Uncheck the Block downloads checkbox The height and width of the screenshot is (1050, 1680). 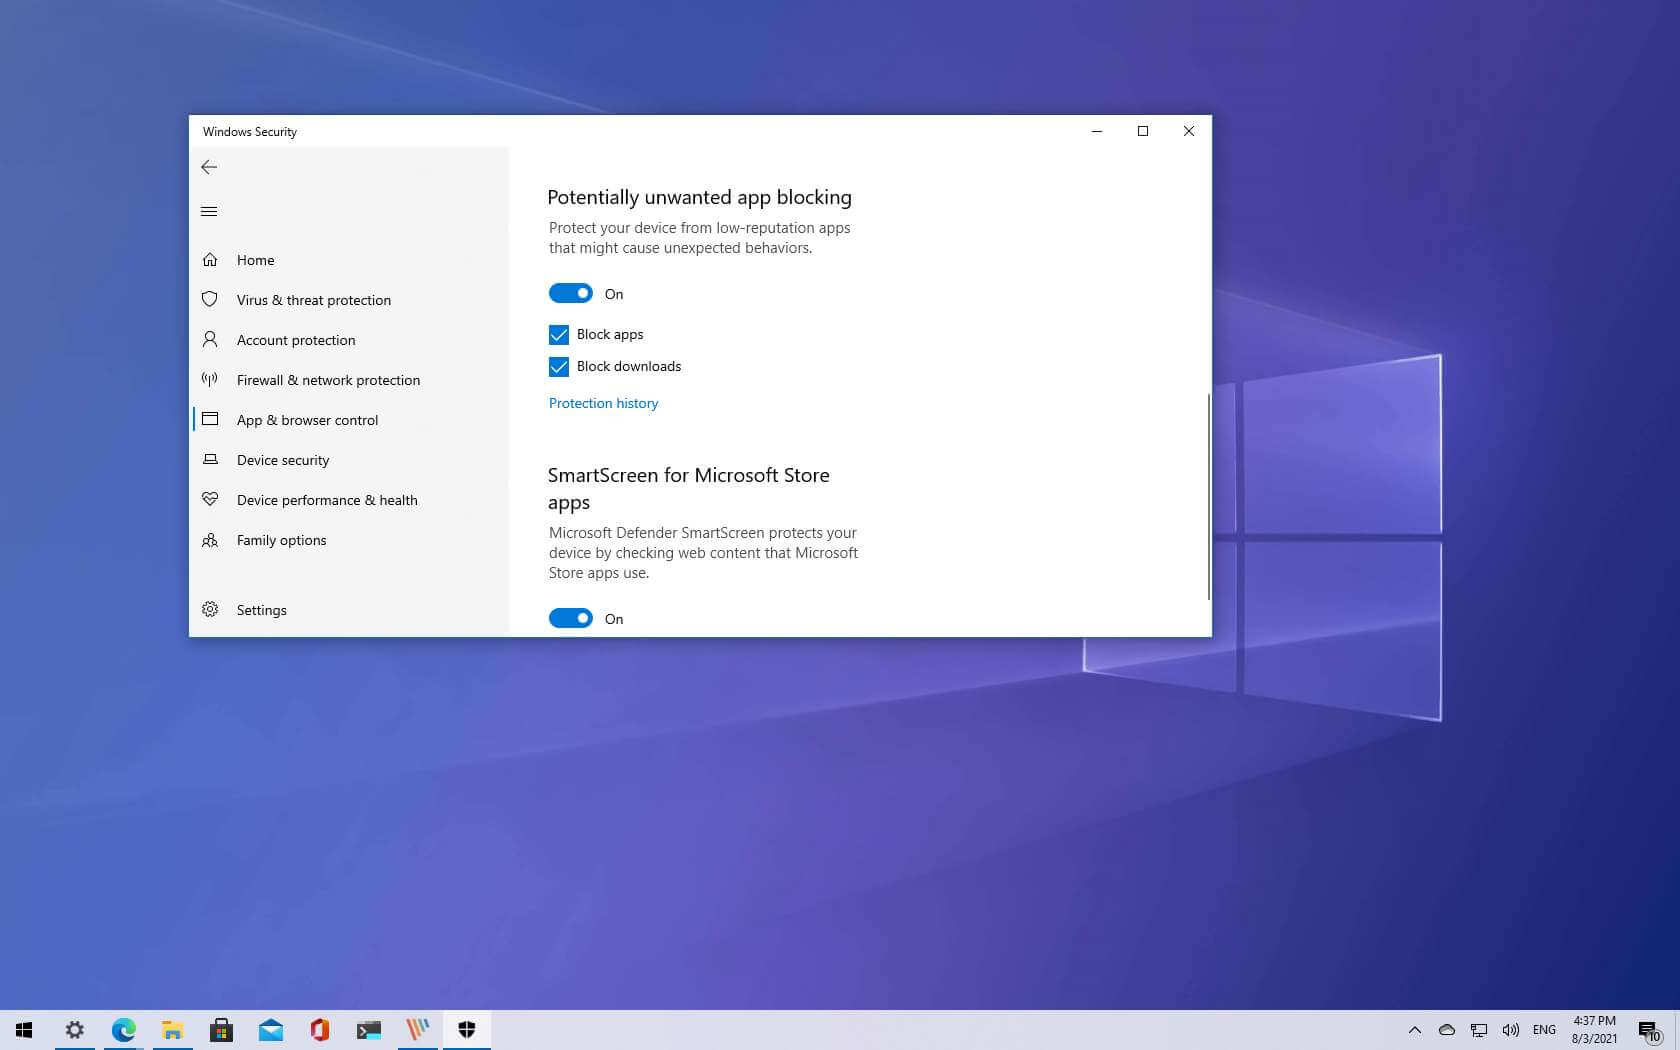(559, 367)
